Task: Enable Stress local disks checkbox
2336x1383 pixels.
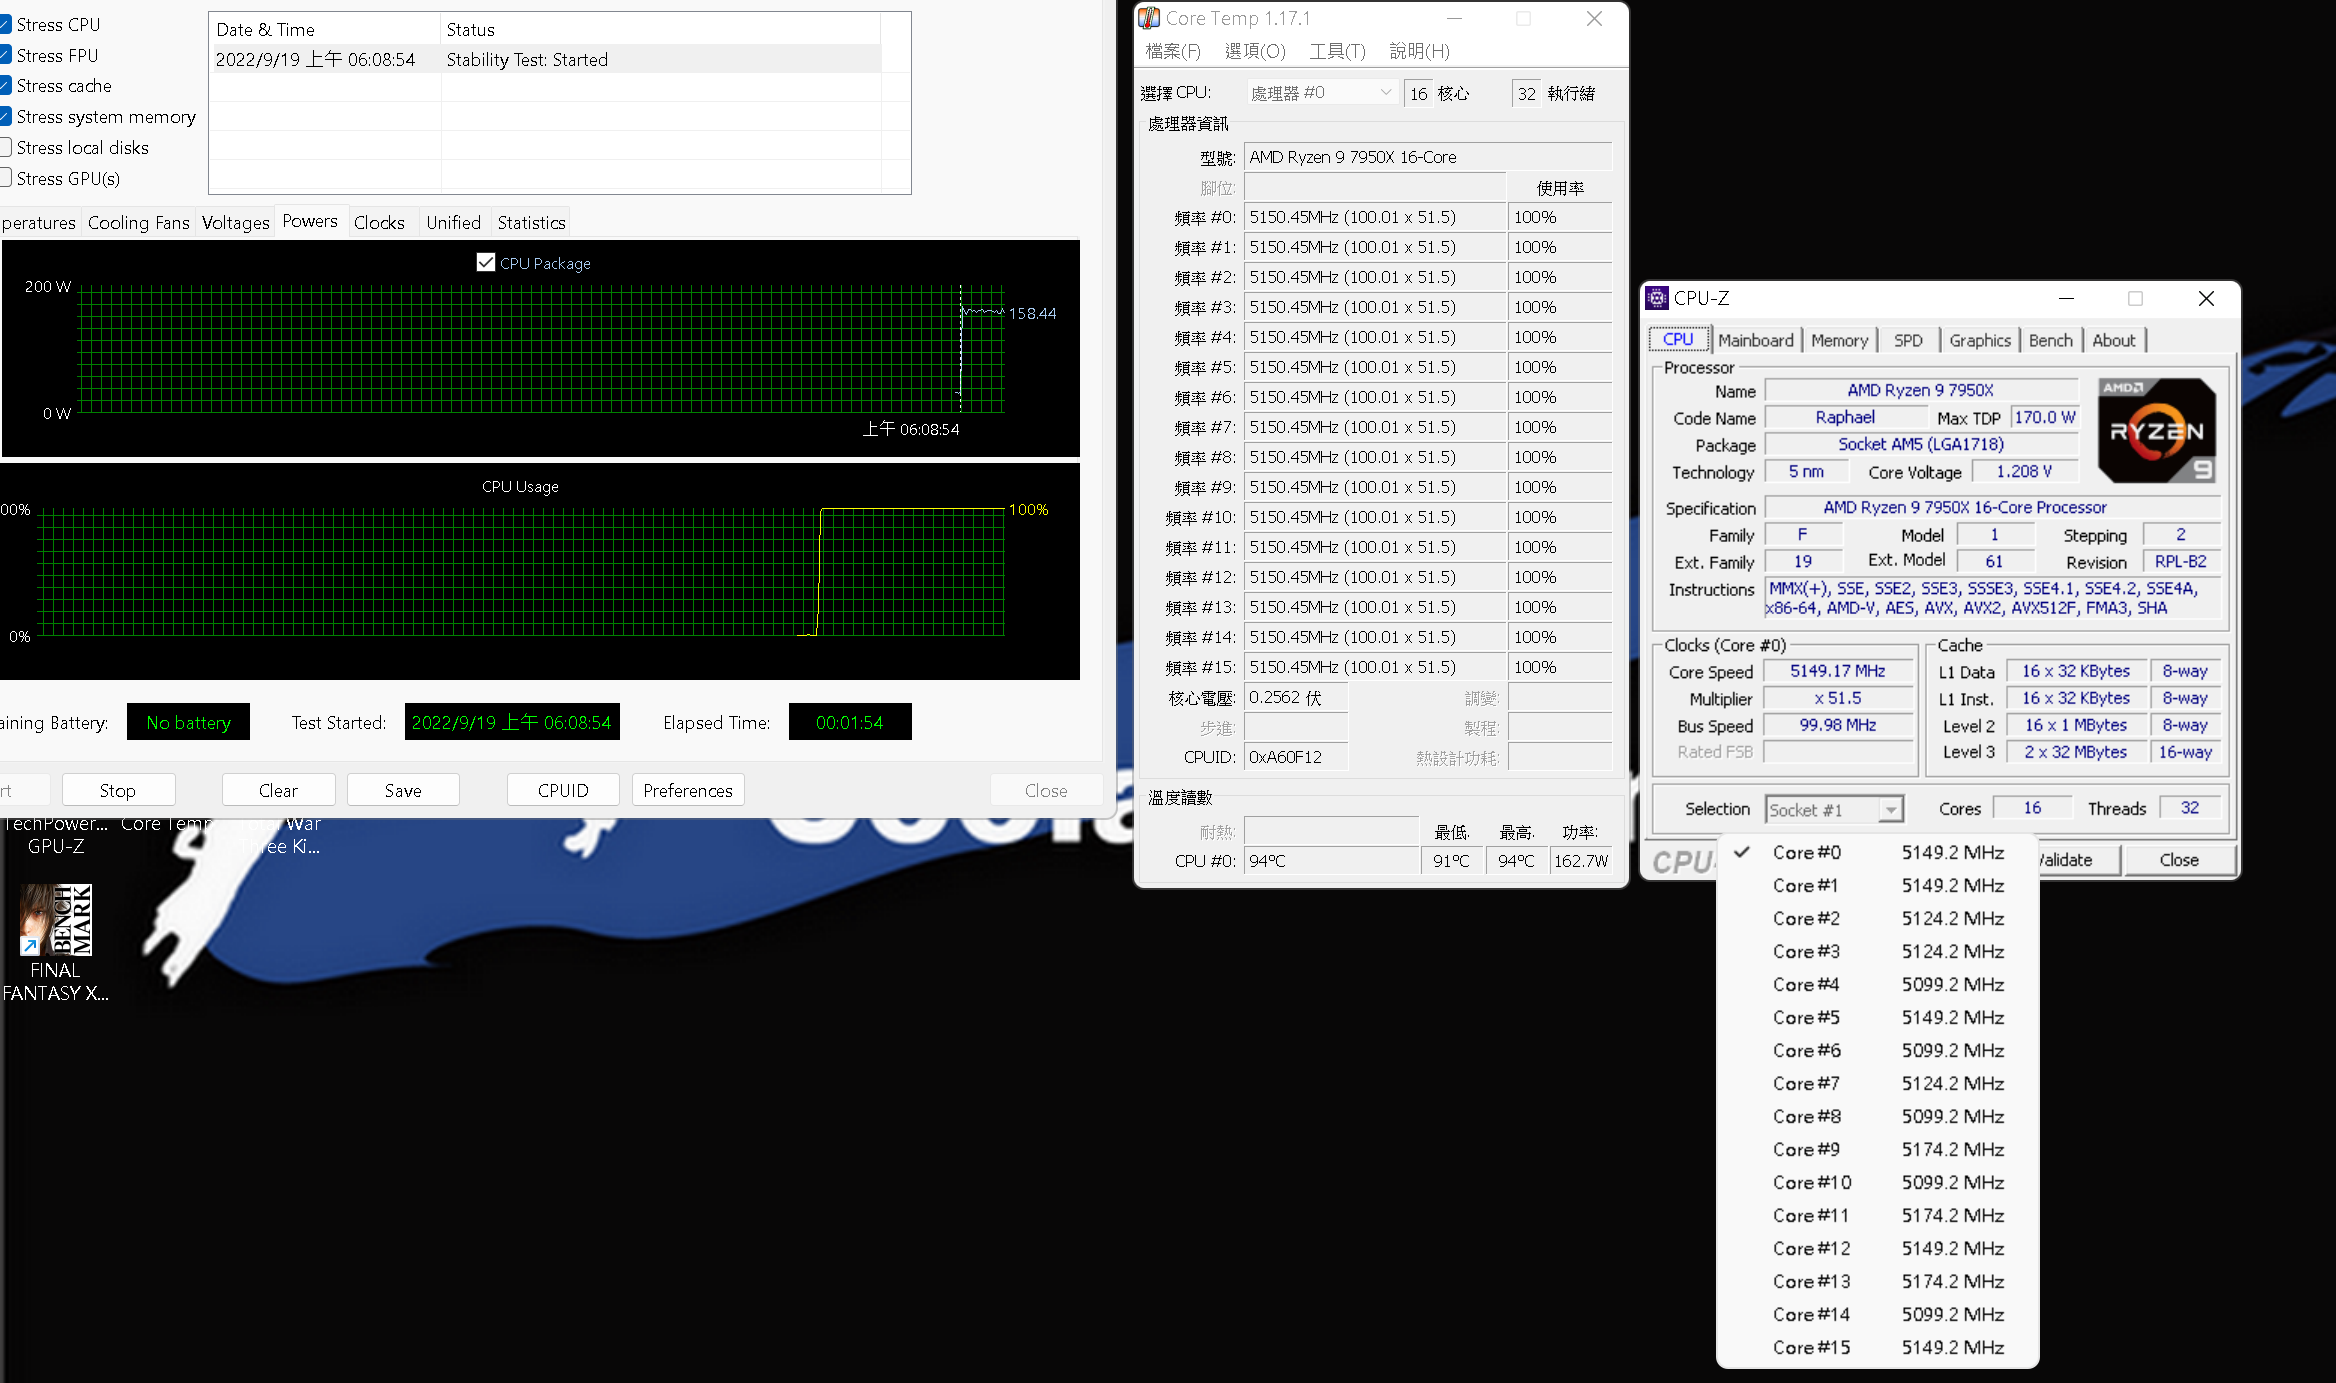Action: click(5, 148)
